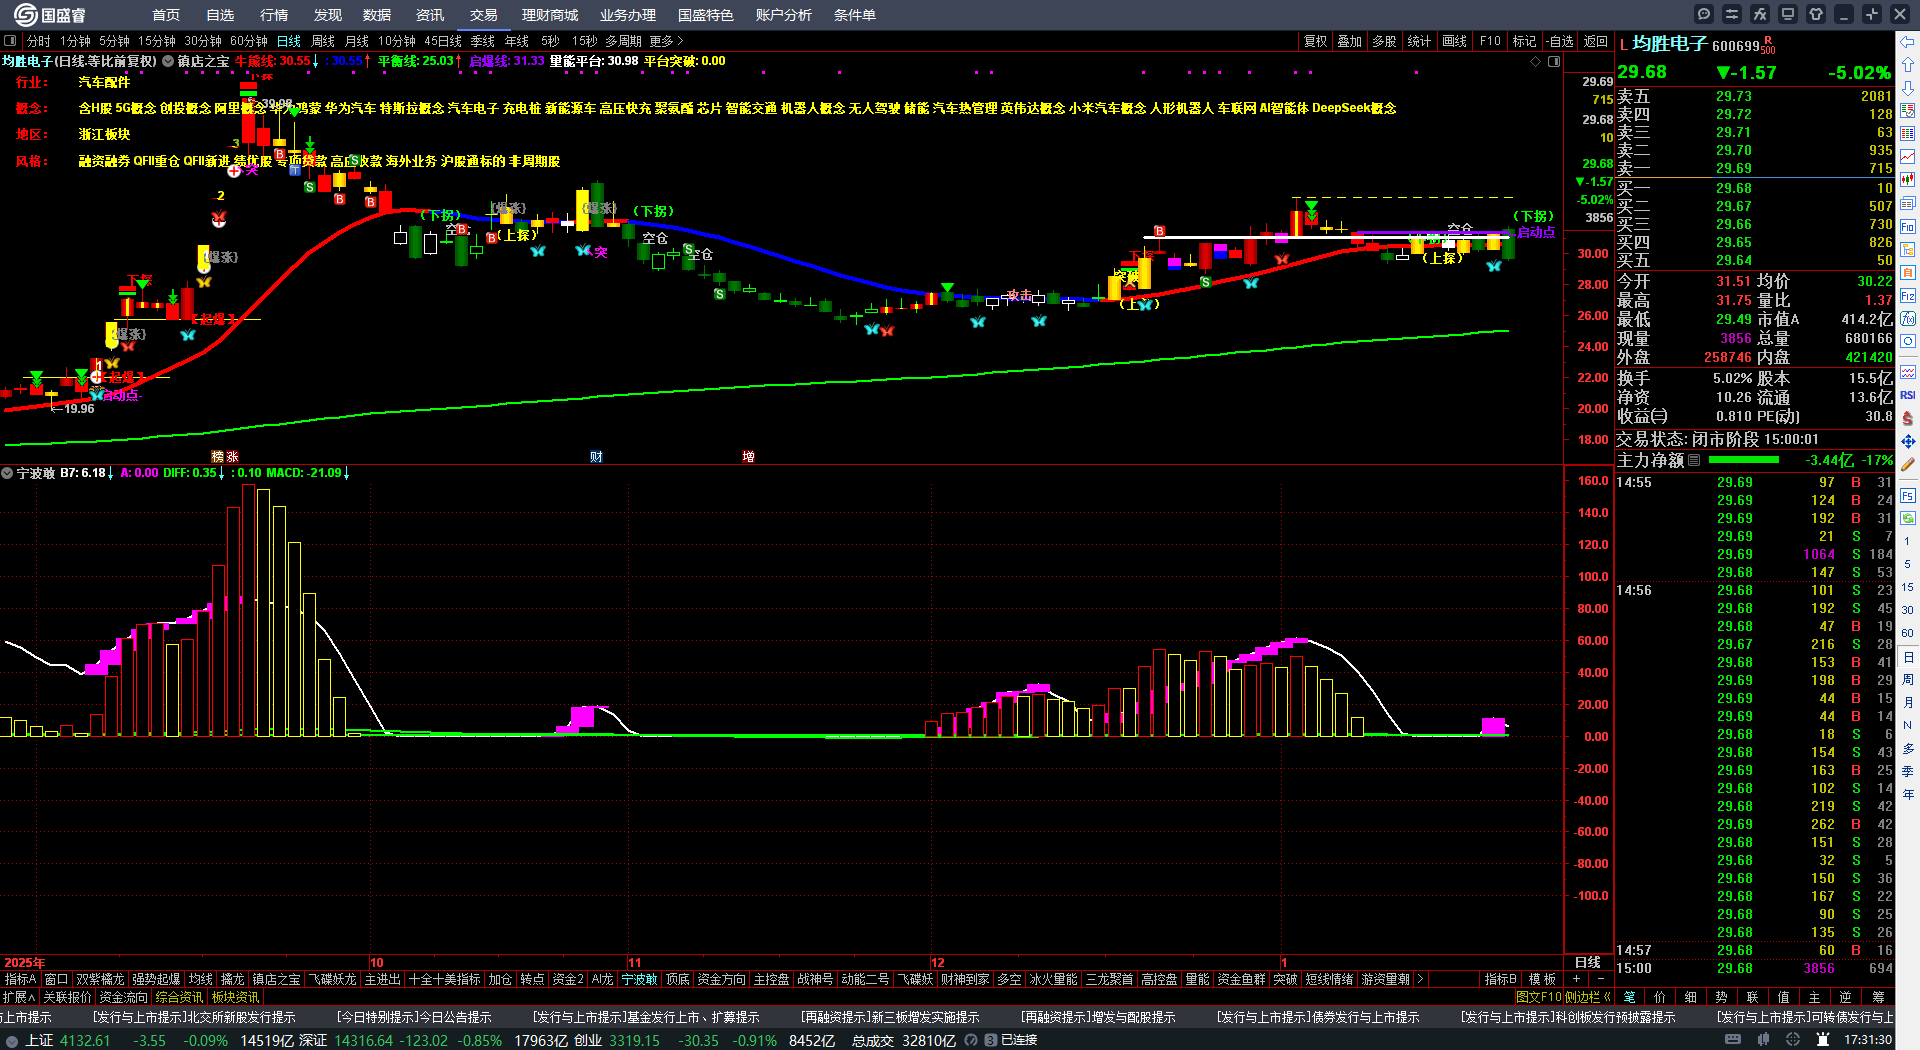The image size is (1920, 1050).
Task: Click the 综合资讯 bottom tab
Action: point(179,997)
